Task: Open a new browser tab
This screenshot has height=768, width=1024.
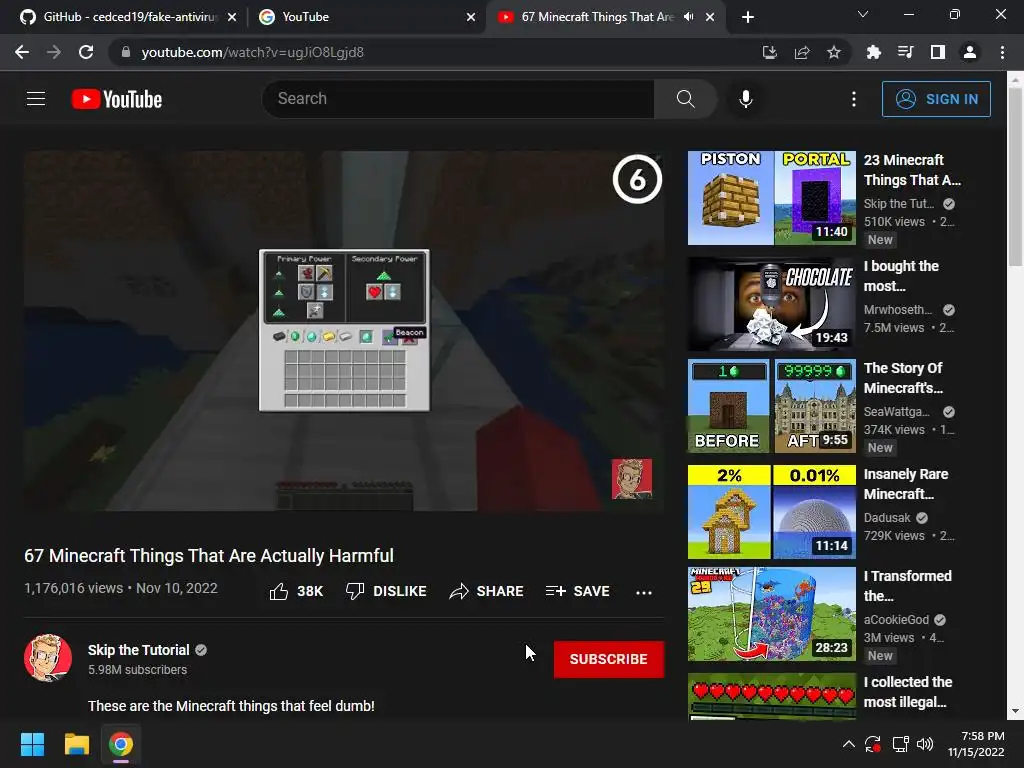Action: click(x=748, y=17)
